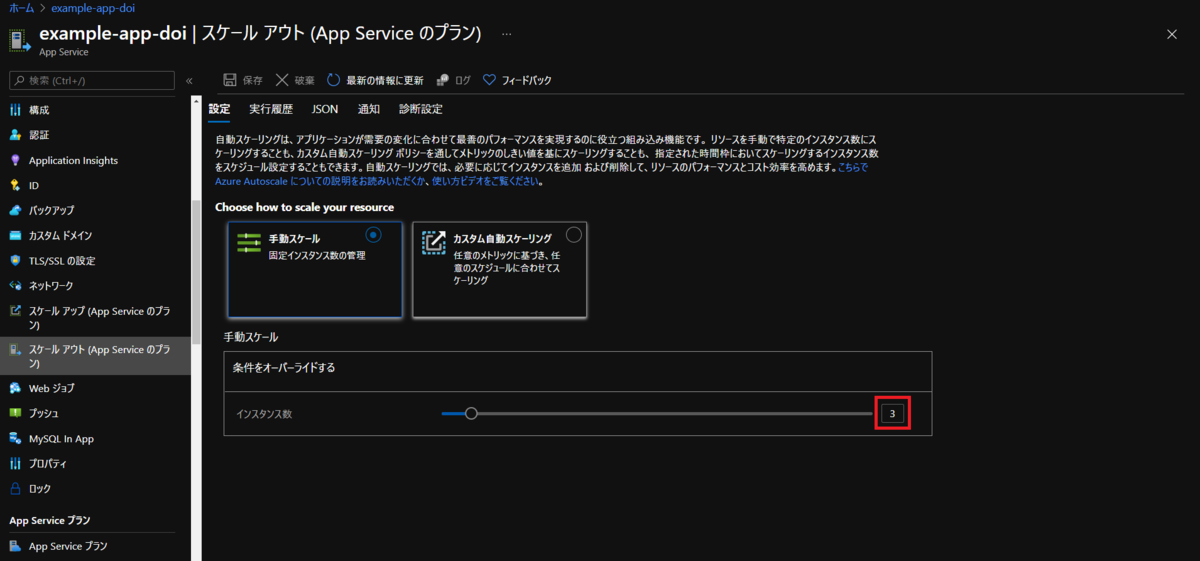Open the 診断設定 tab
This screenshot has height=561, width=1200.
pos(420,109)
